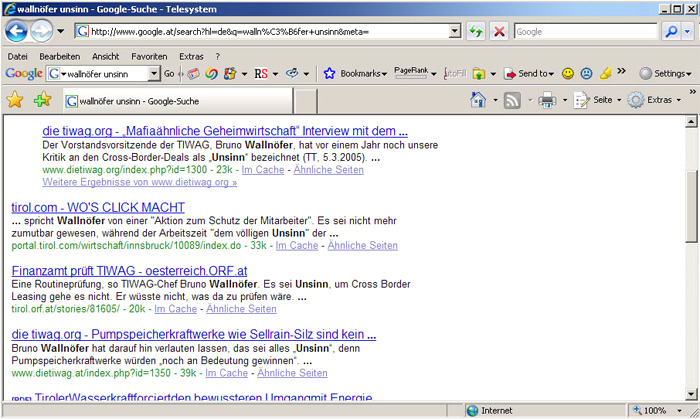Click the red RS toolbar icon
Viewport: 700px width, 419px height.
tap(261, 74)
